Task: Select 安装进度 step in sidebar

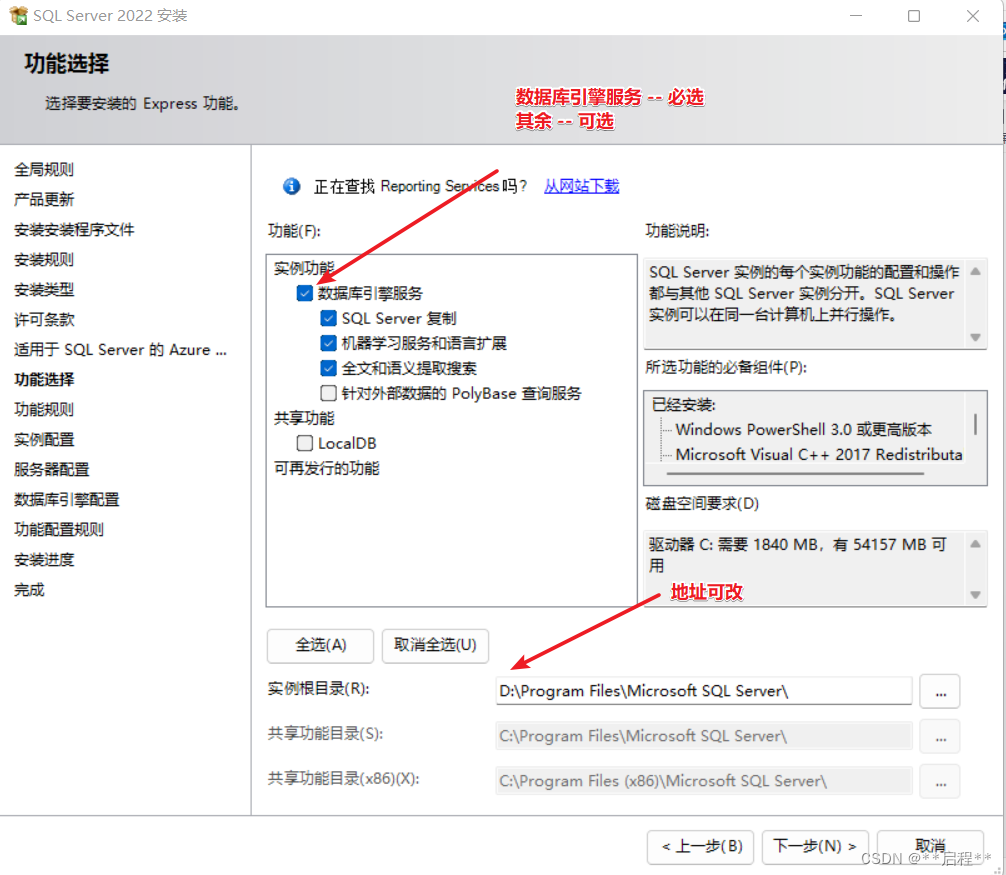Action: coord(44,560)
